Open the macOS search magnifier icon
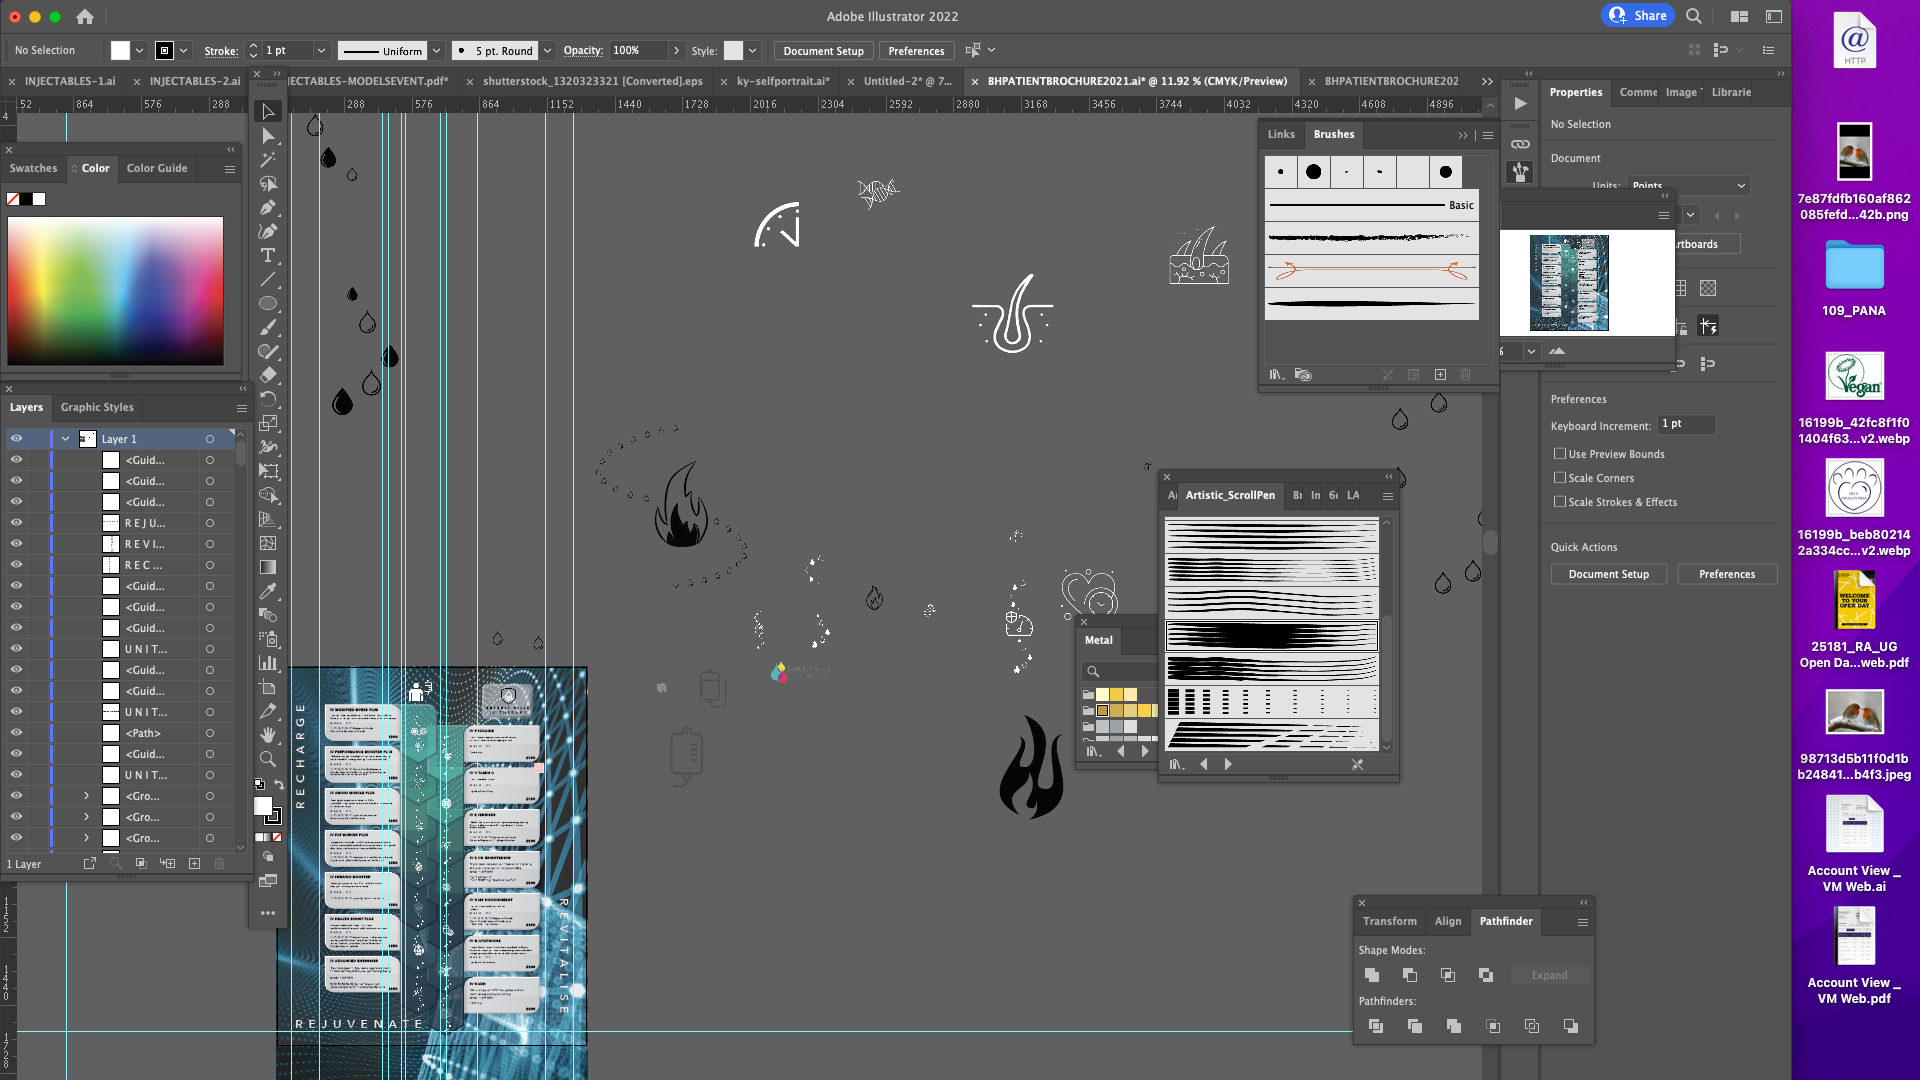The width and height of the screenshot is (1920, 1080). point(1694,16)
